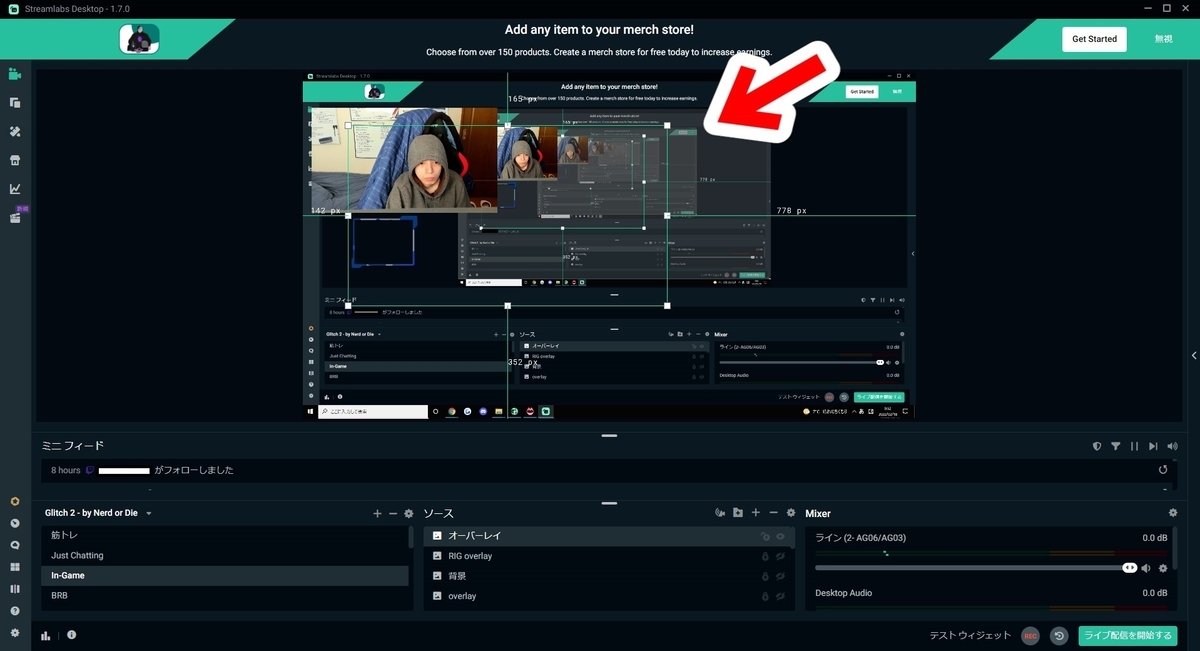Mute the ライン (2- AG06/AG03) audio source
The height and width of the screenshot is (651, 1200).
[x=1146, y=568]
